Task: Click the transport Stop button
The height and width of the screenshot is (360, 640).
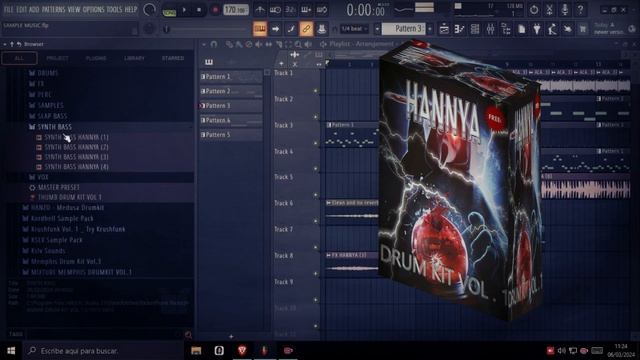Action: pyautogui.click(x=199, y=10)
